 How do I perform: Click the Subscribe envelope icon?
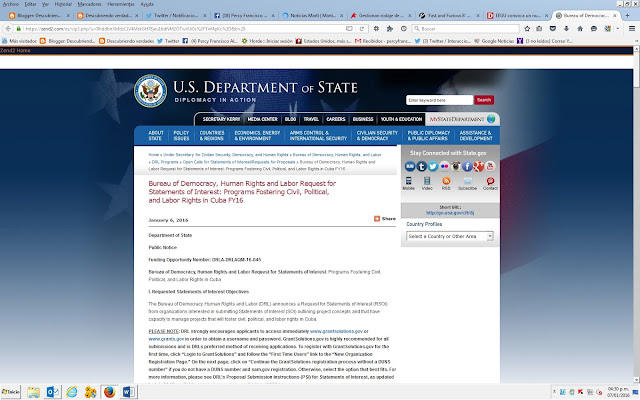(x=468, y=181)
